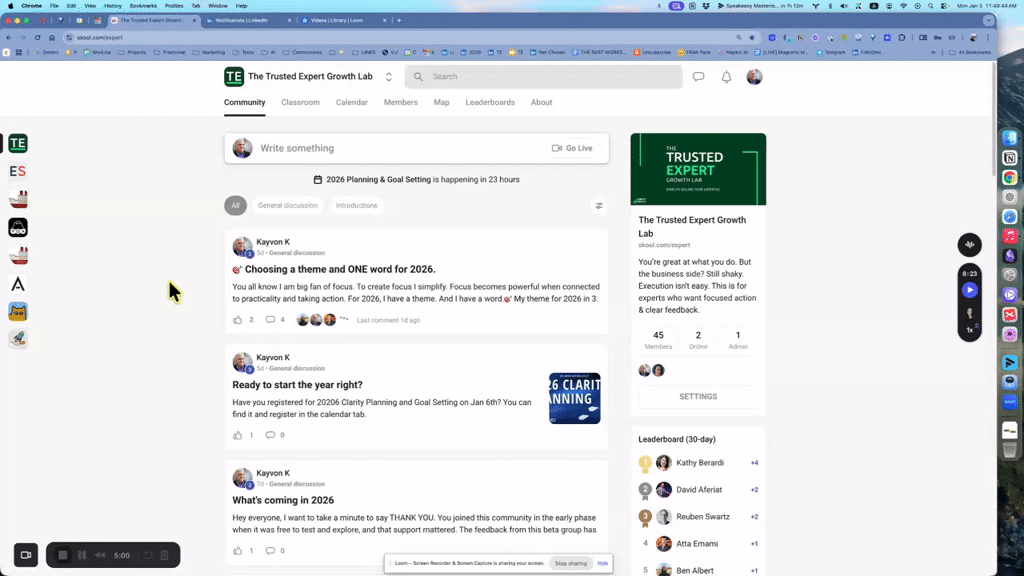
Task: Open the Map tab
Action: pyautogui.click(x=441, y=103)
